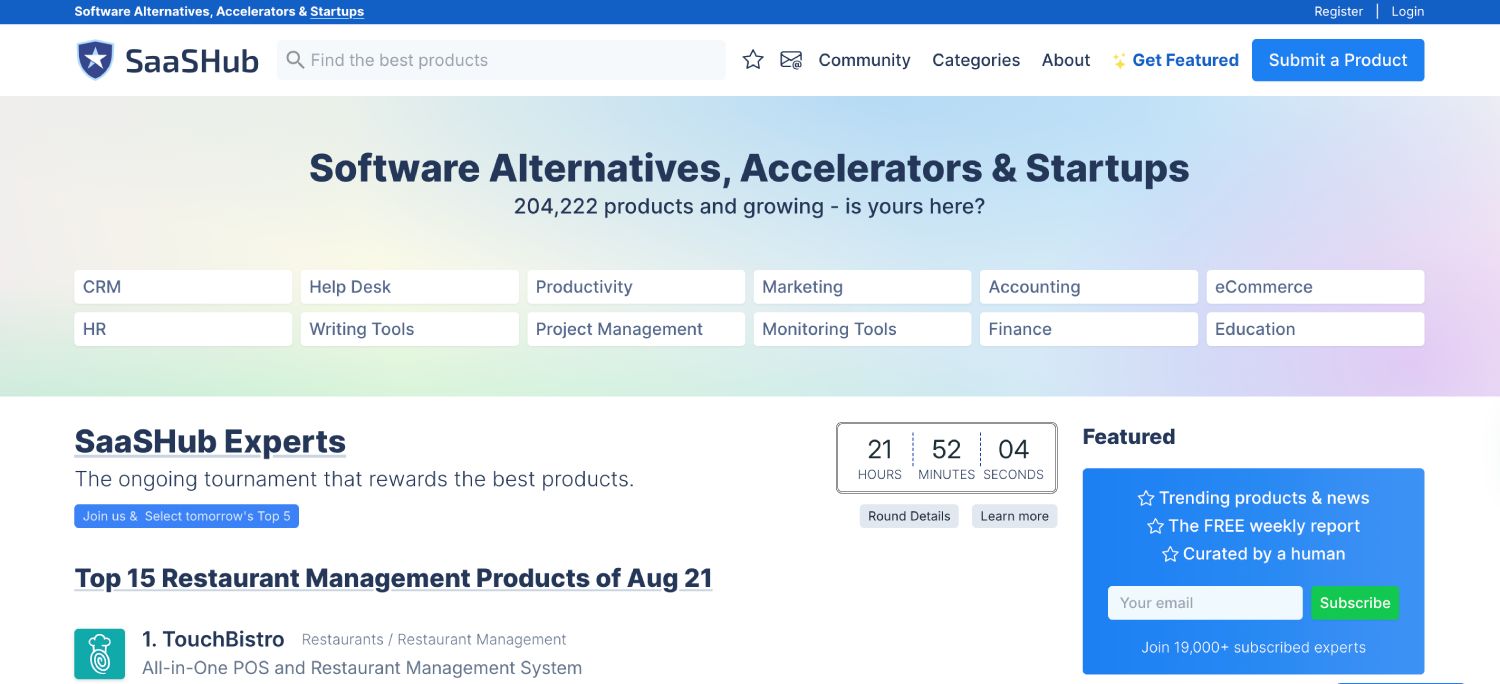
Task: Click the Submit a Product button
Action: (x=1338, y=60)
